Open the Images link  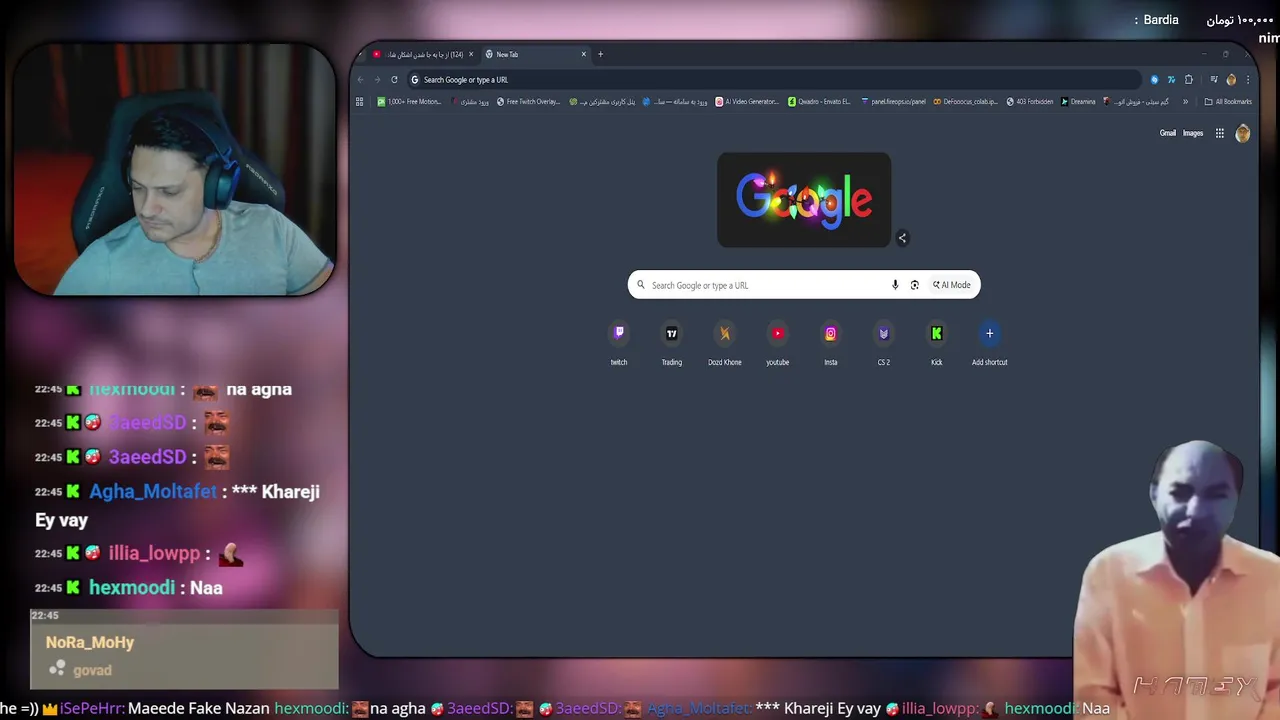1193,133
